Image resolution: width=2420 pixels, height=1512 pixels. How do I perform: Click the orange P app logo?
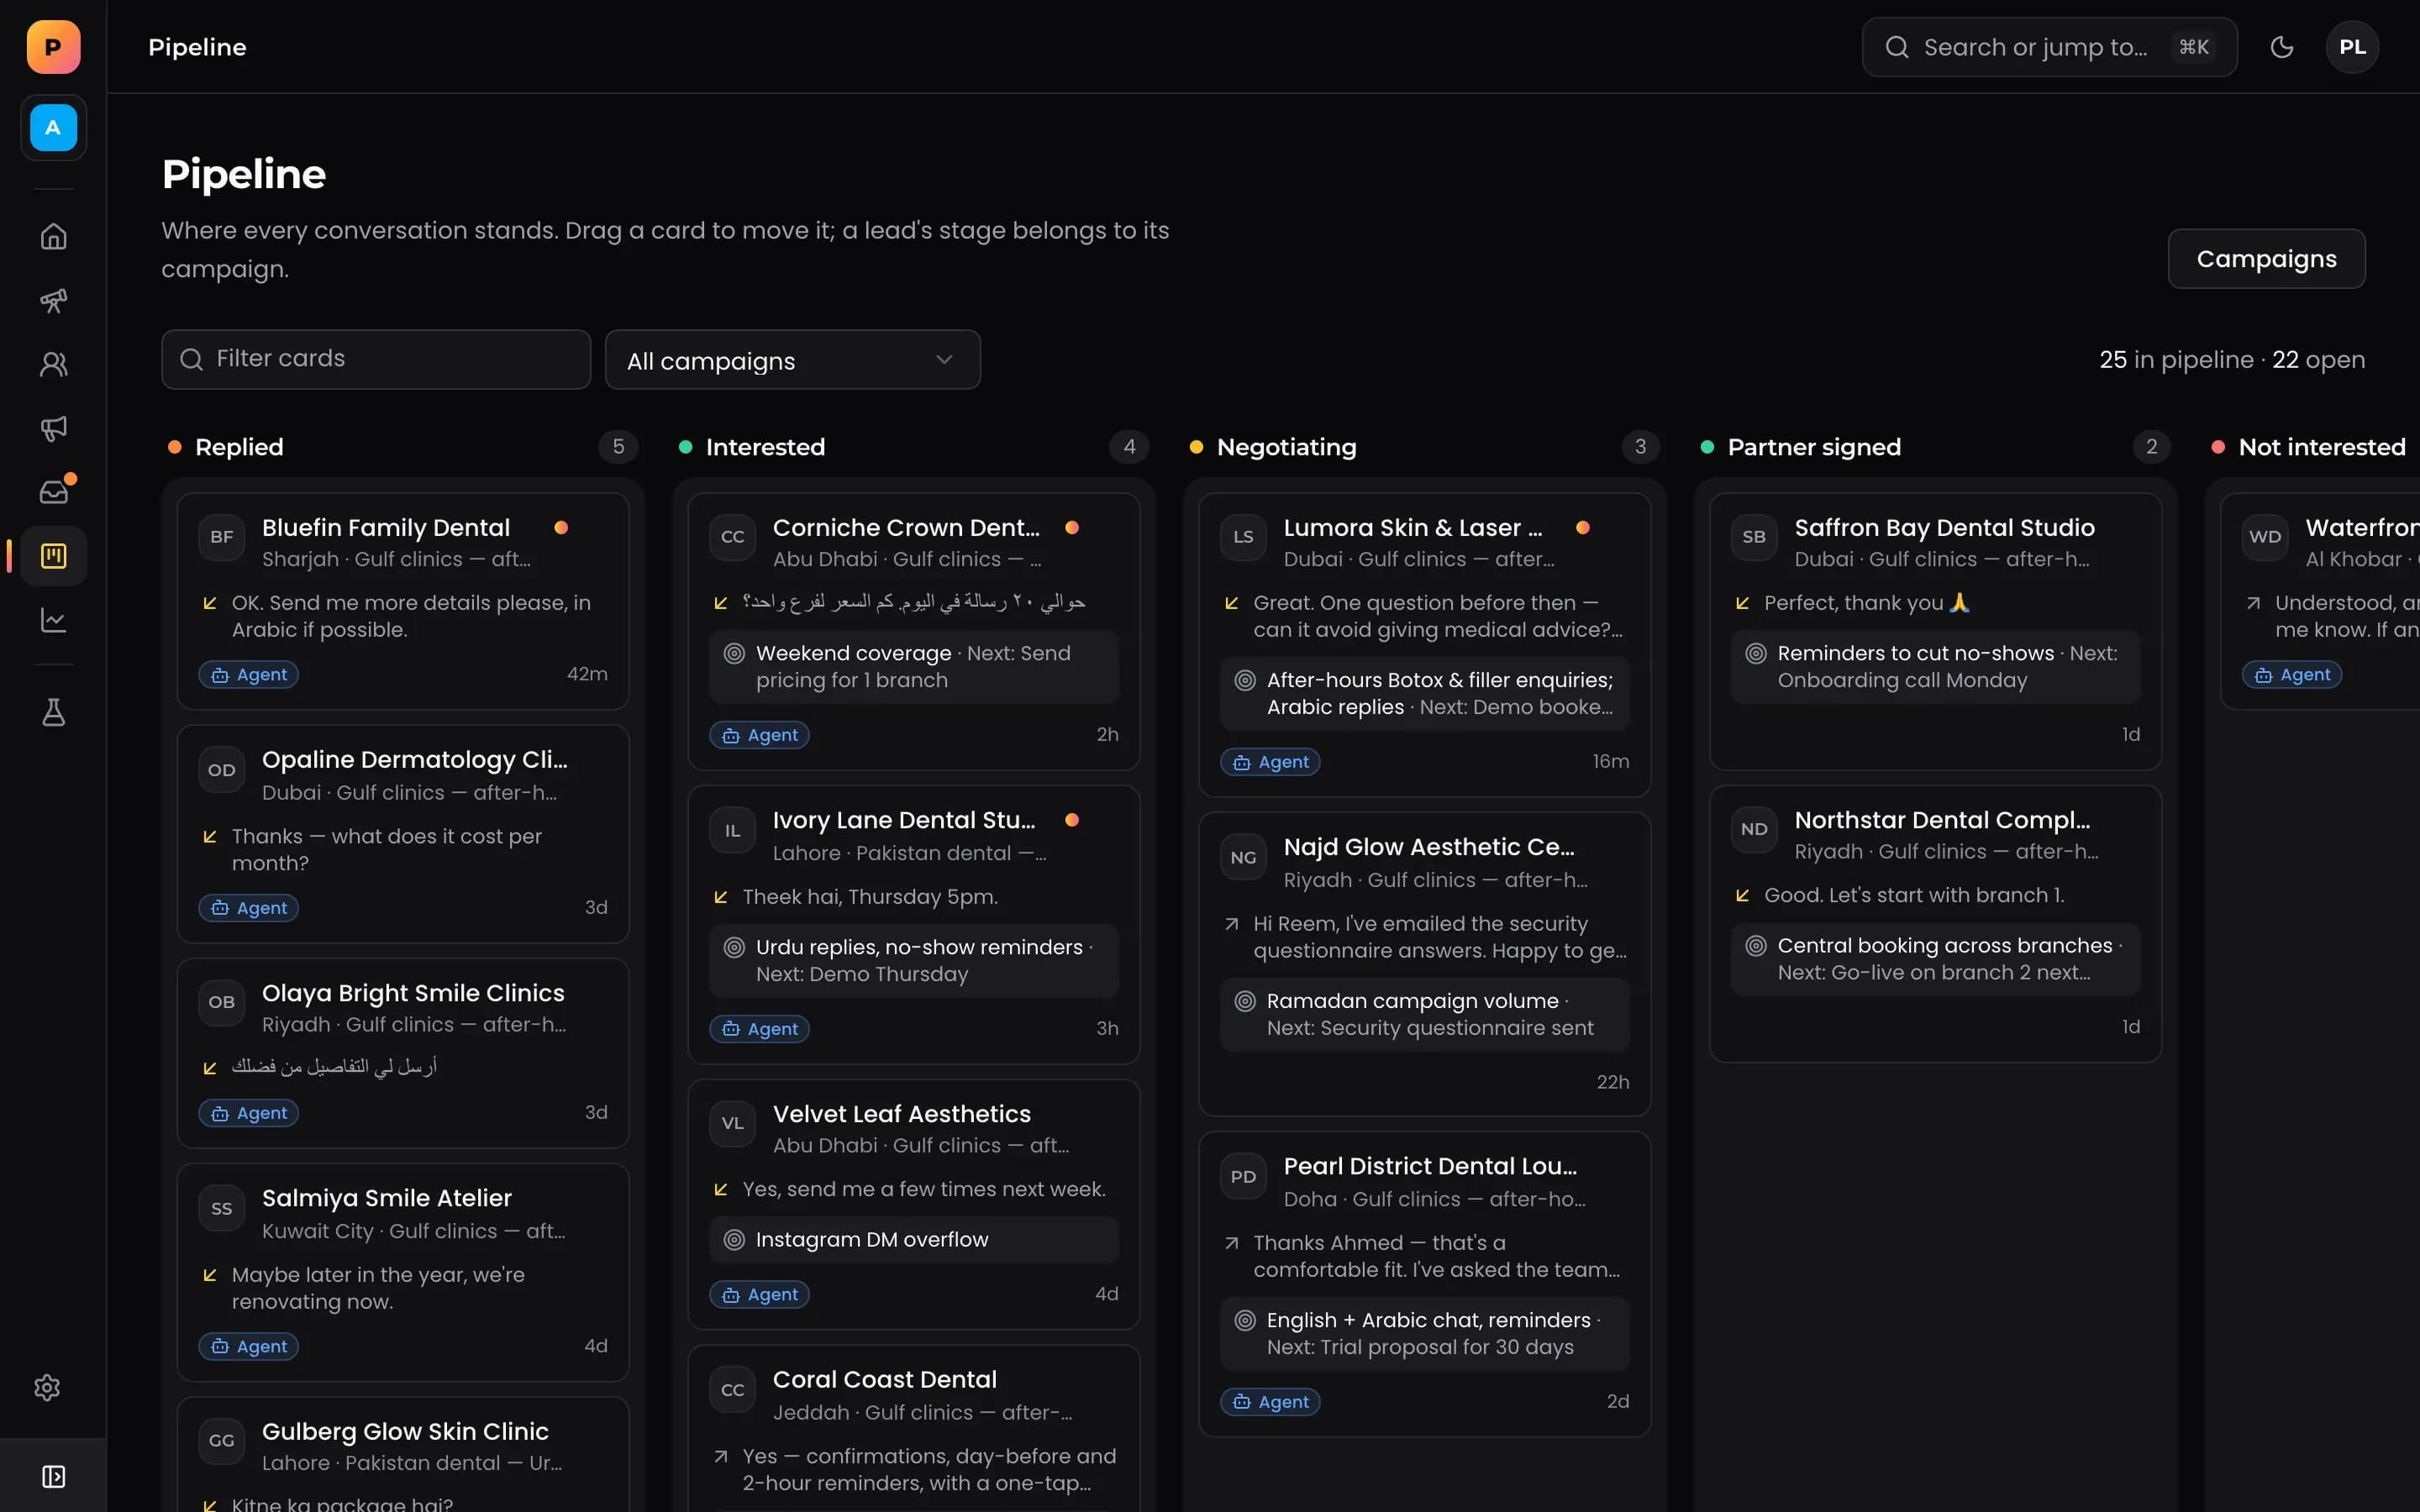pos(53,47)
